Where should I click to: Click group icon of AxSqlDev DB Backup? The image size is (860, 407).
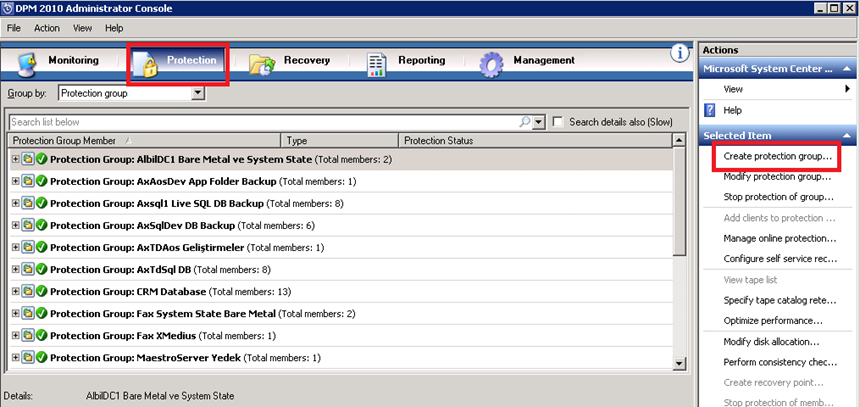tap(27, 225)
